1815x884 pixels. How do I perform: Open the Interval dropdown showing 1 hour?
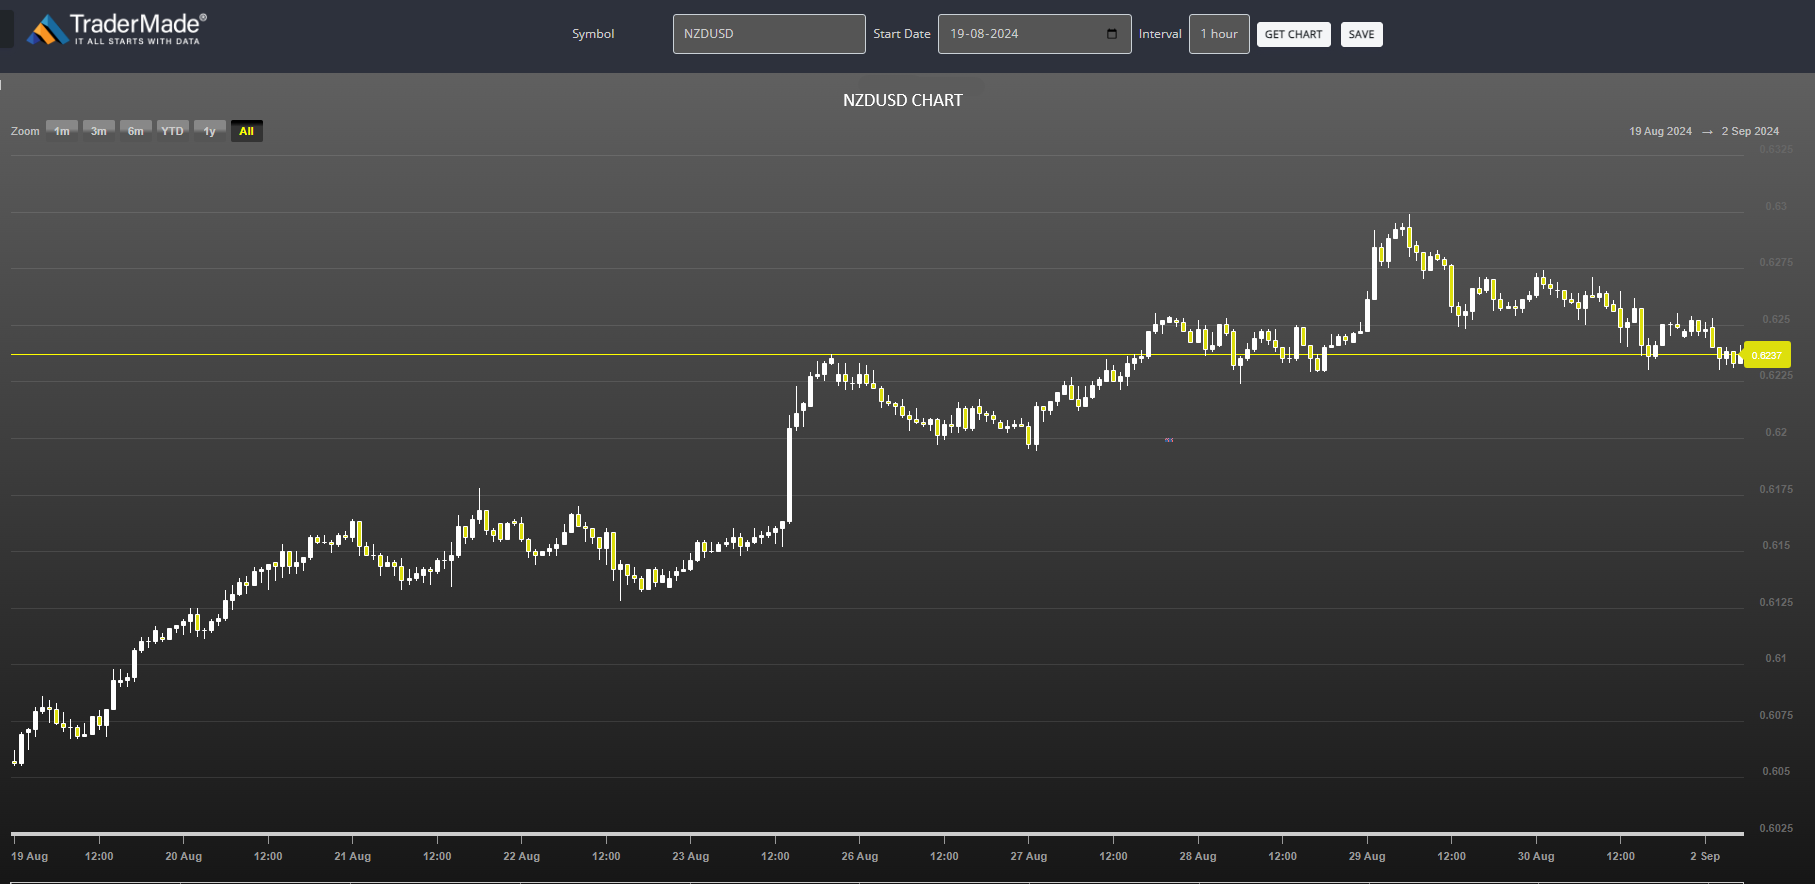(x=1219, y=34)
